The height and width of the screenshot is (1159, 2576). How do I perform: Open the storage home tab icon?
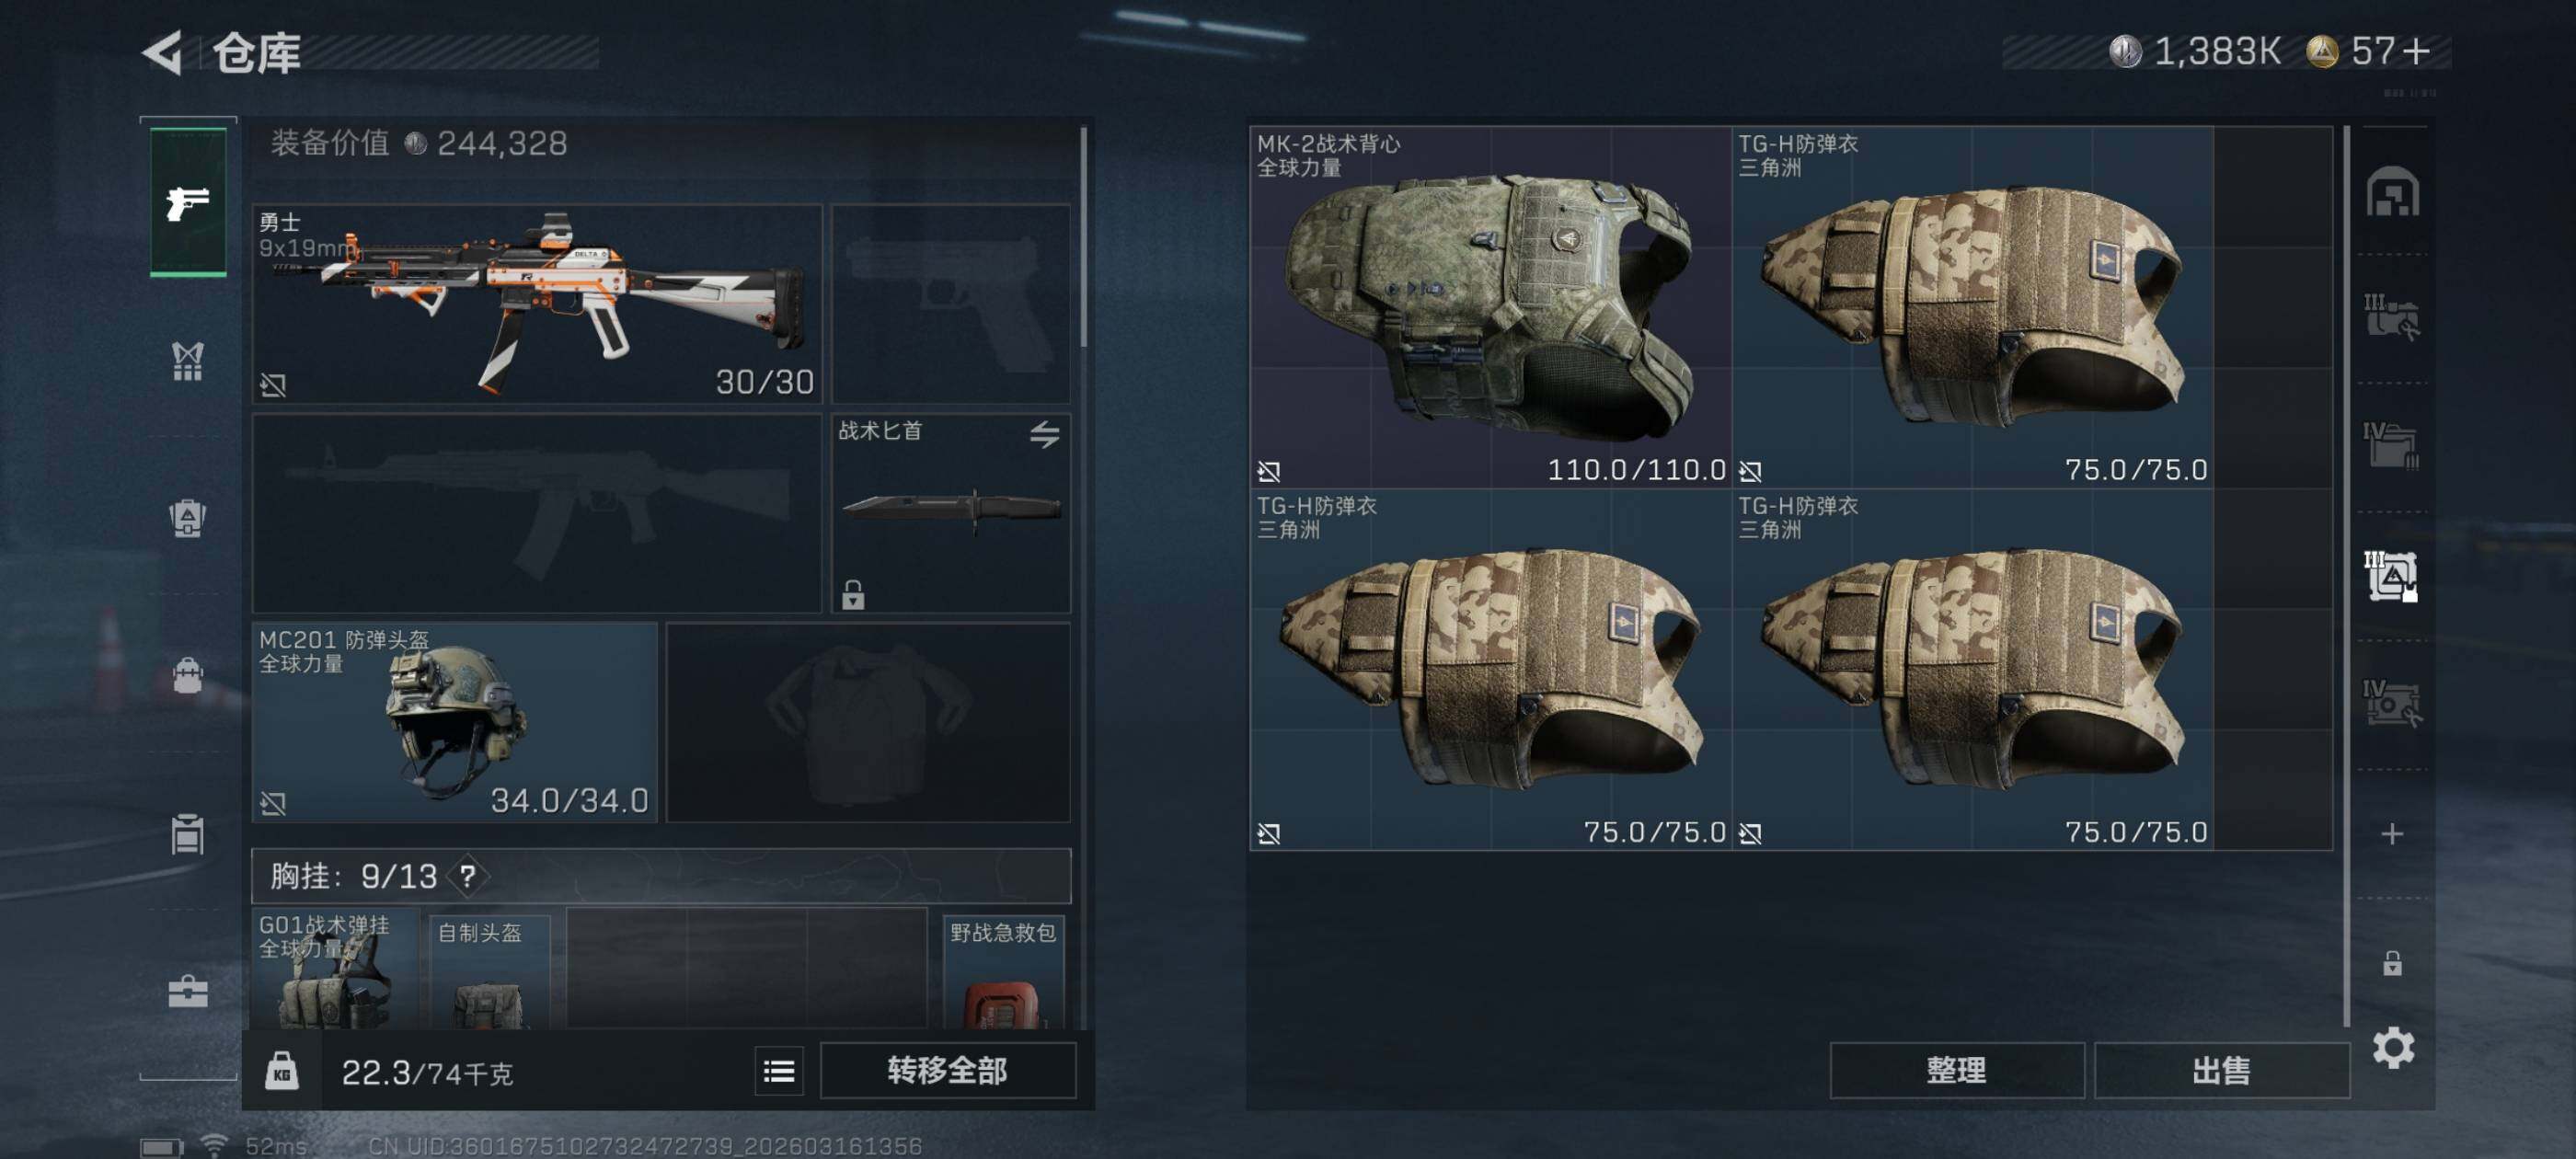click(2392, 192)
